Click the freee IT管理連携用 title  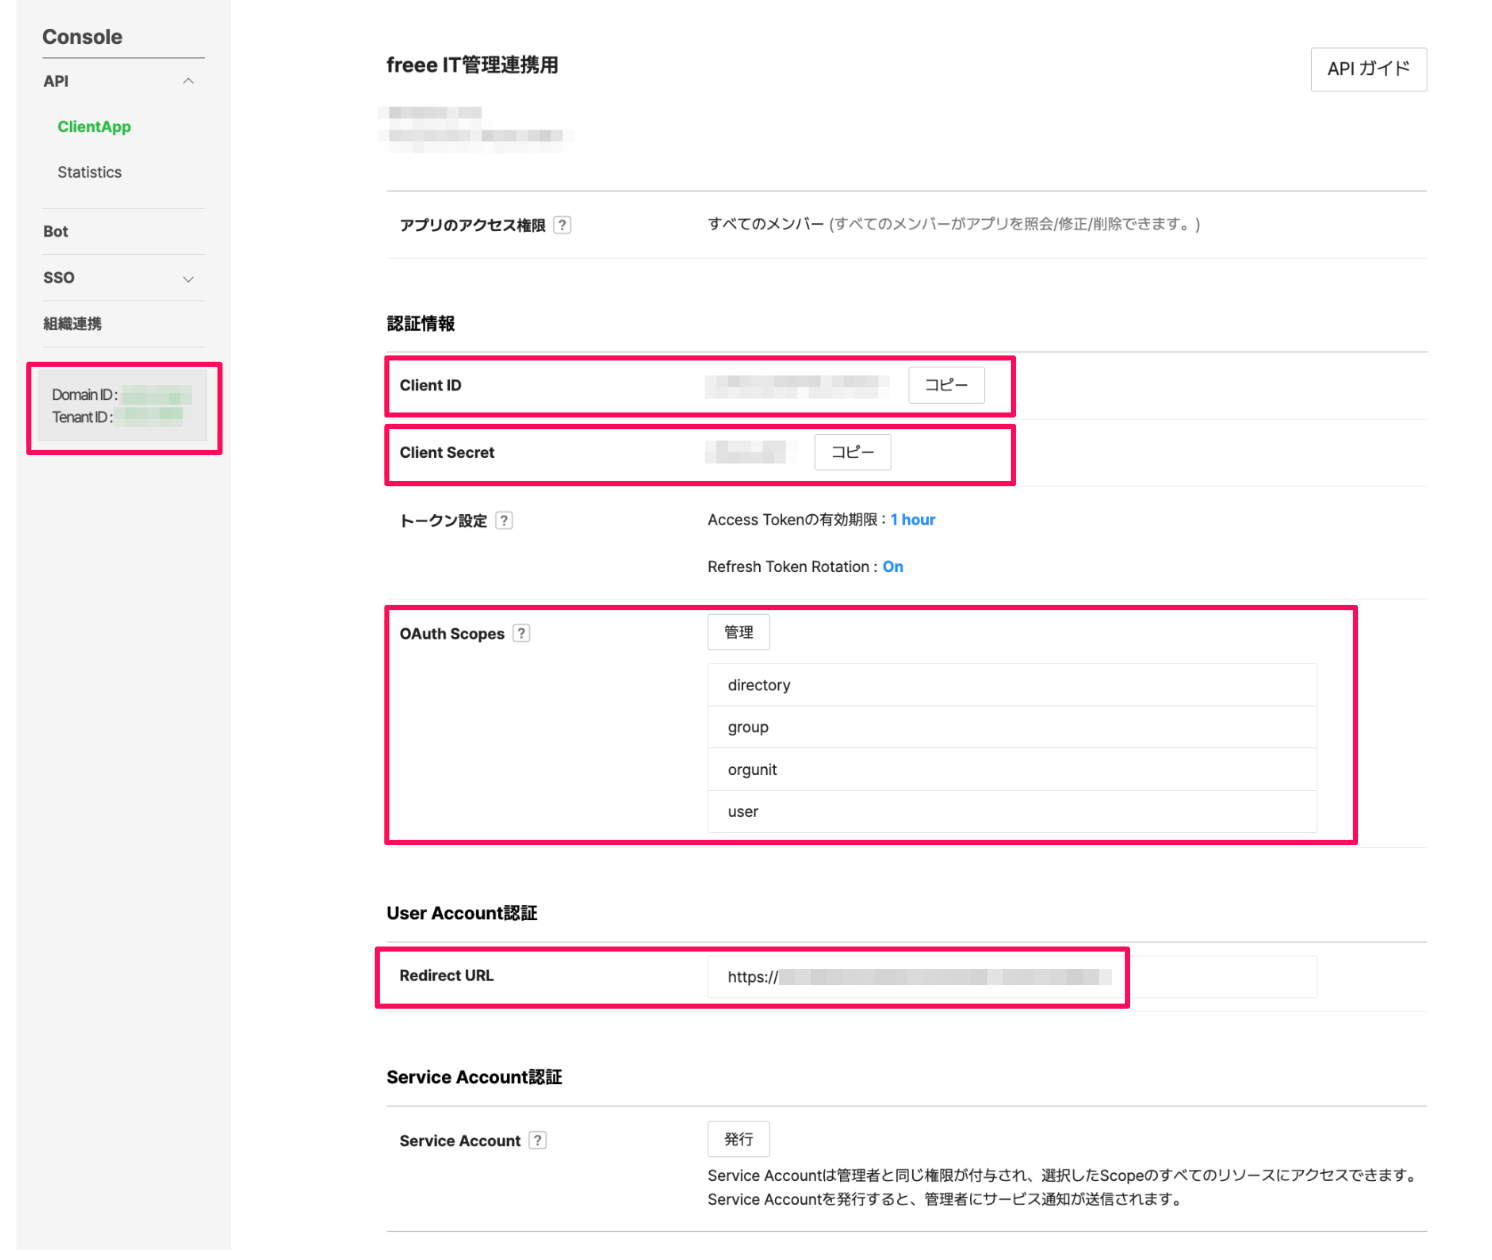[472, 65]
